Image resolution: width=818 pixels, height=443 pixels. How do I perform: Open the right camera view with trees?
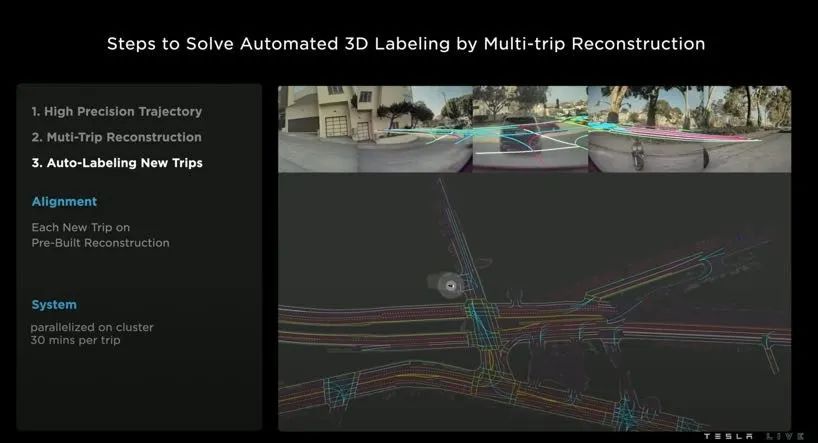(x=689, y=129)
